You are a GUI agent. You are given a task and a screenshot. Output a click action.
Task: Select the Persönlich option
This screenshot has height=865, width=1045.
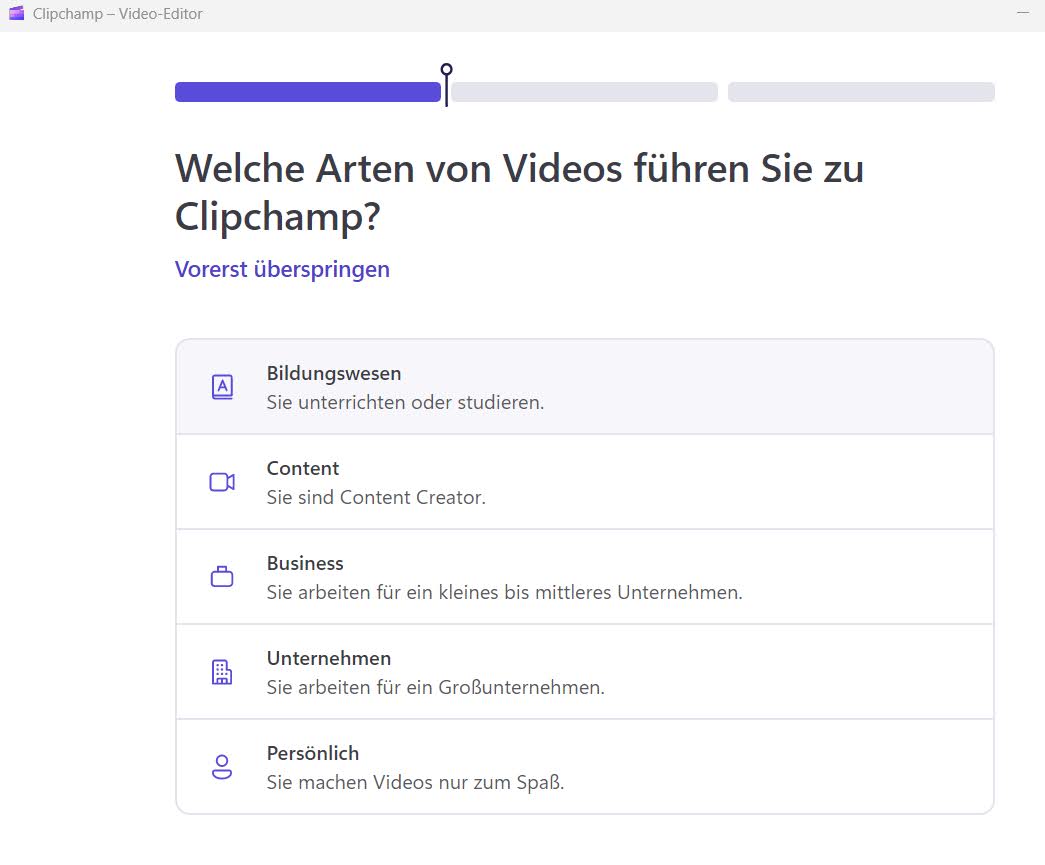pos(584,766)
